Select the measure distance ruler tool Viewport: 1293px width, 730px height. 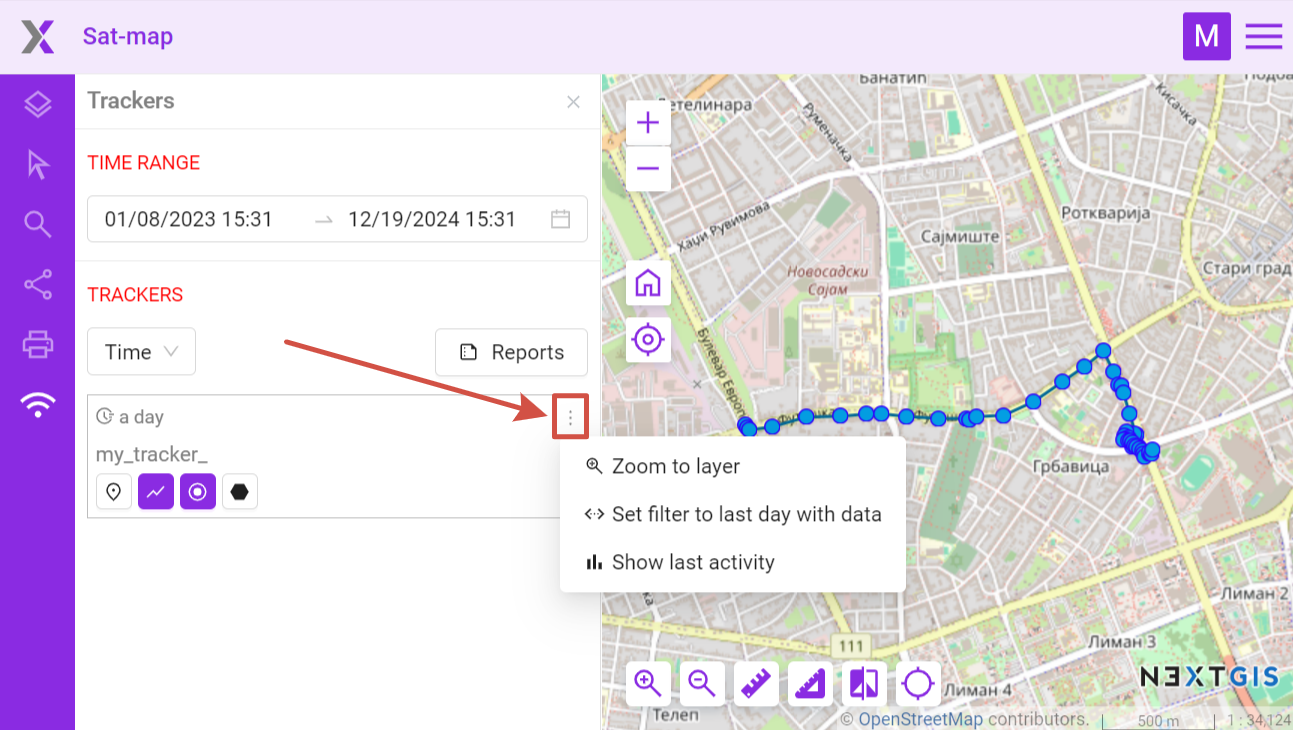coord(756,684)
